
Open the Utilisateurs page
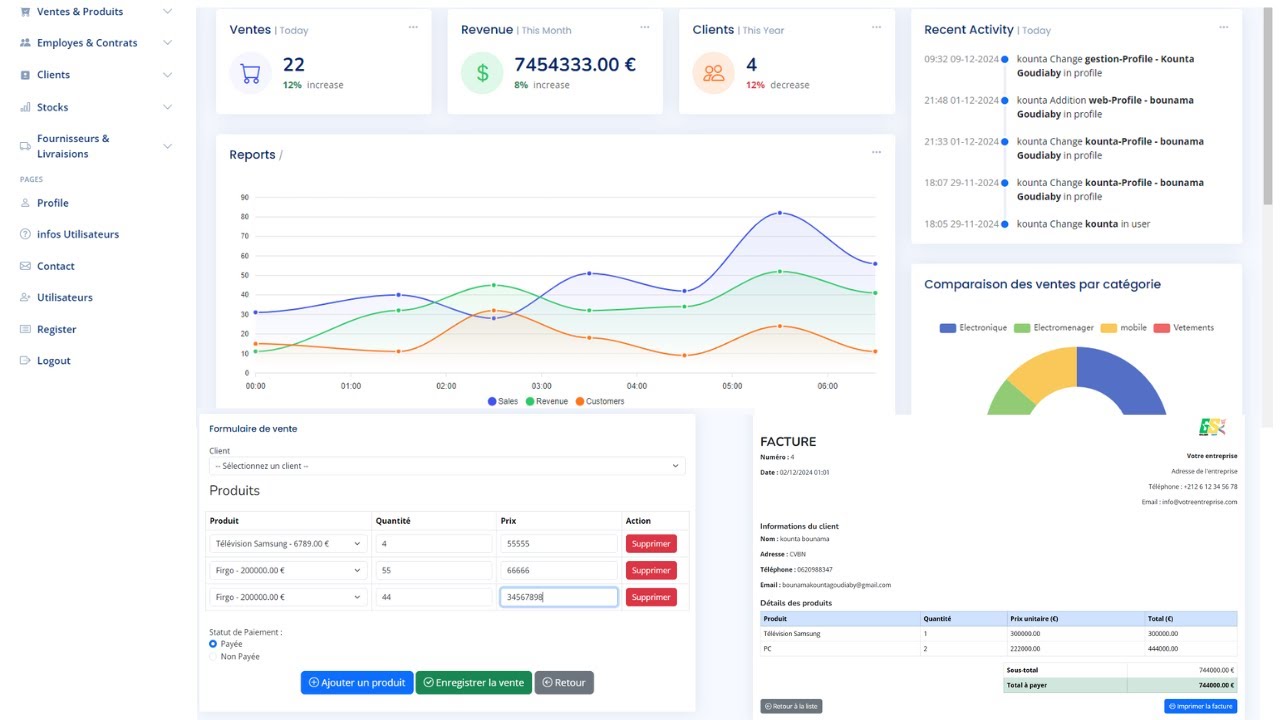click(x=65, y=297)
